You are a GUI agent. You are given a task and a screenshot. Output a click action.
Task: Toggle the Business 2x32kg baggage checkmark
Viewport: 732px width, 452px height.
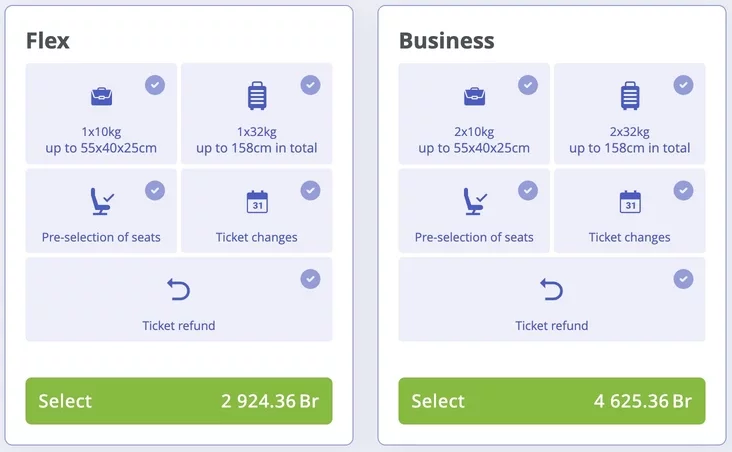click(x=683, y=85)
